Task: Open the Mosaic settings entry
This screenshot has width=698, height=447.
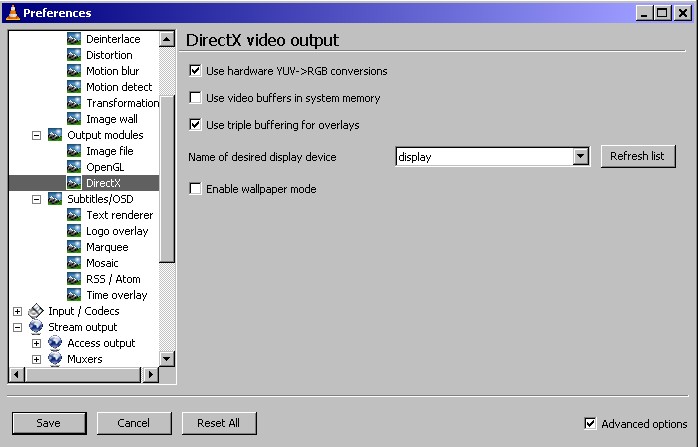Action: [102, 263]
